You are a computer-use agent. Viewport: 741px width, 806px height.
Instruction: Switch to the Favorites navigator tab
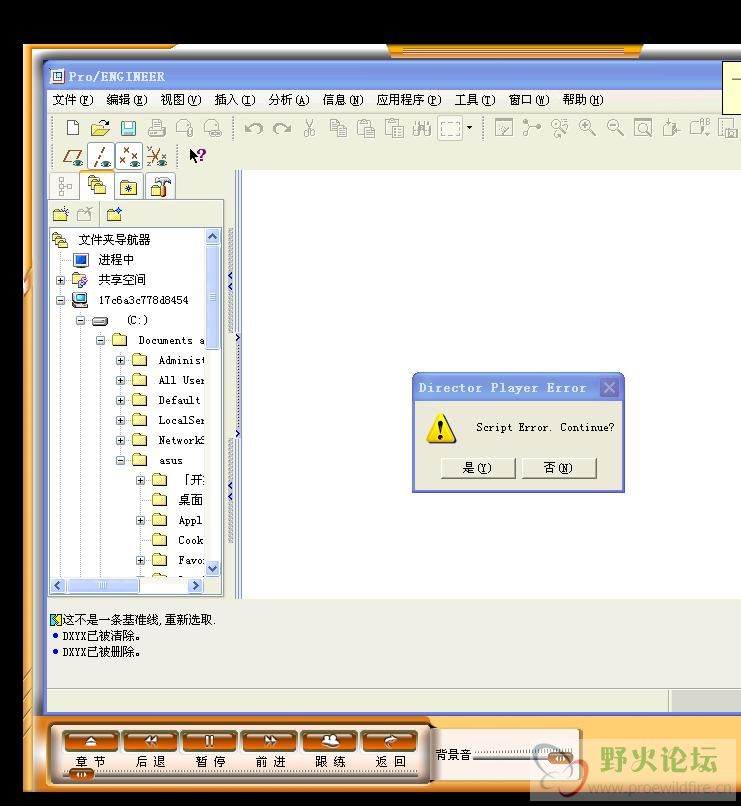128,187
